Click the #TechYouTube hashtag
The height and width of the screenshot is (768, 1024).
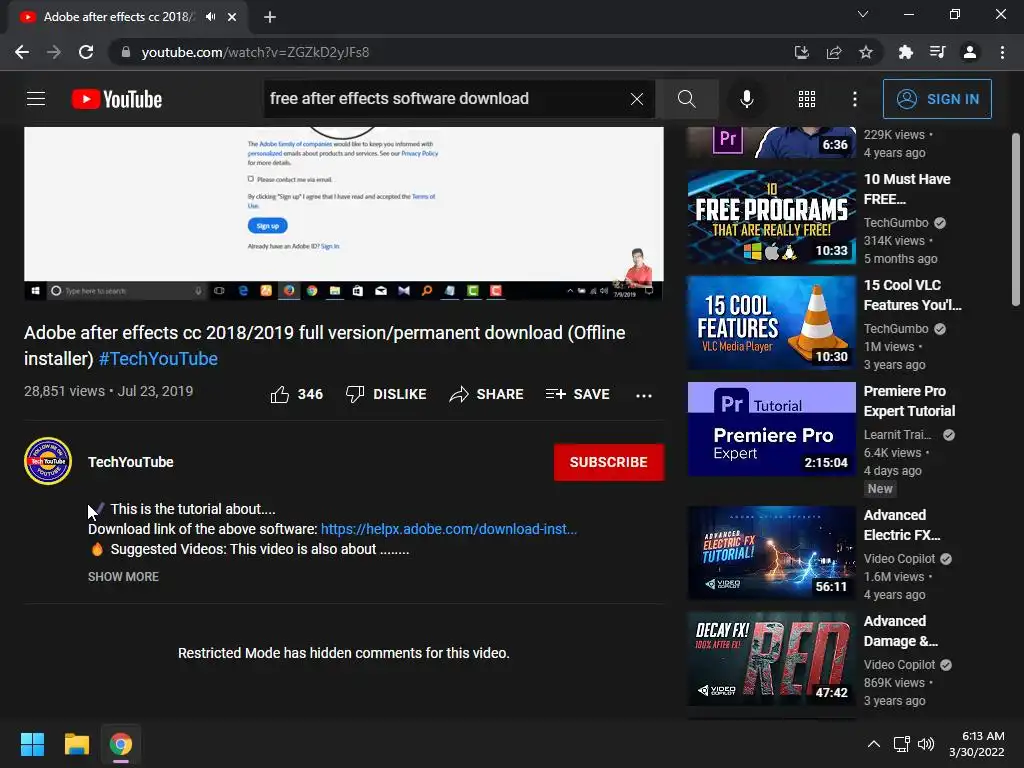[x=158, y=359]
